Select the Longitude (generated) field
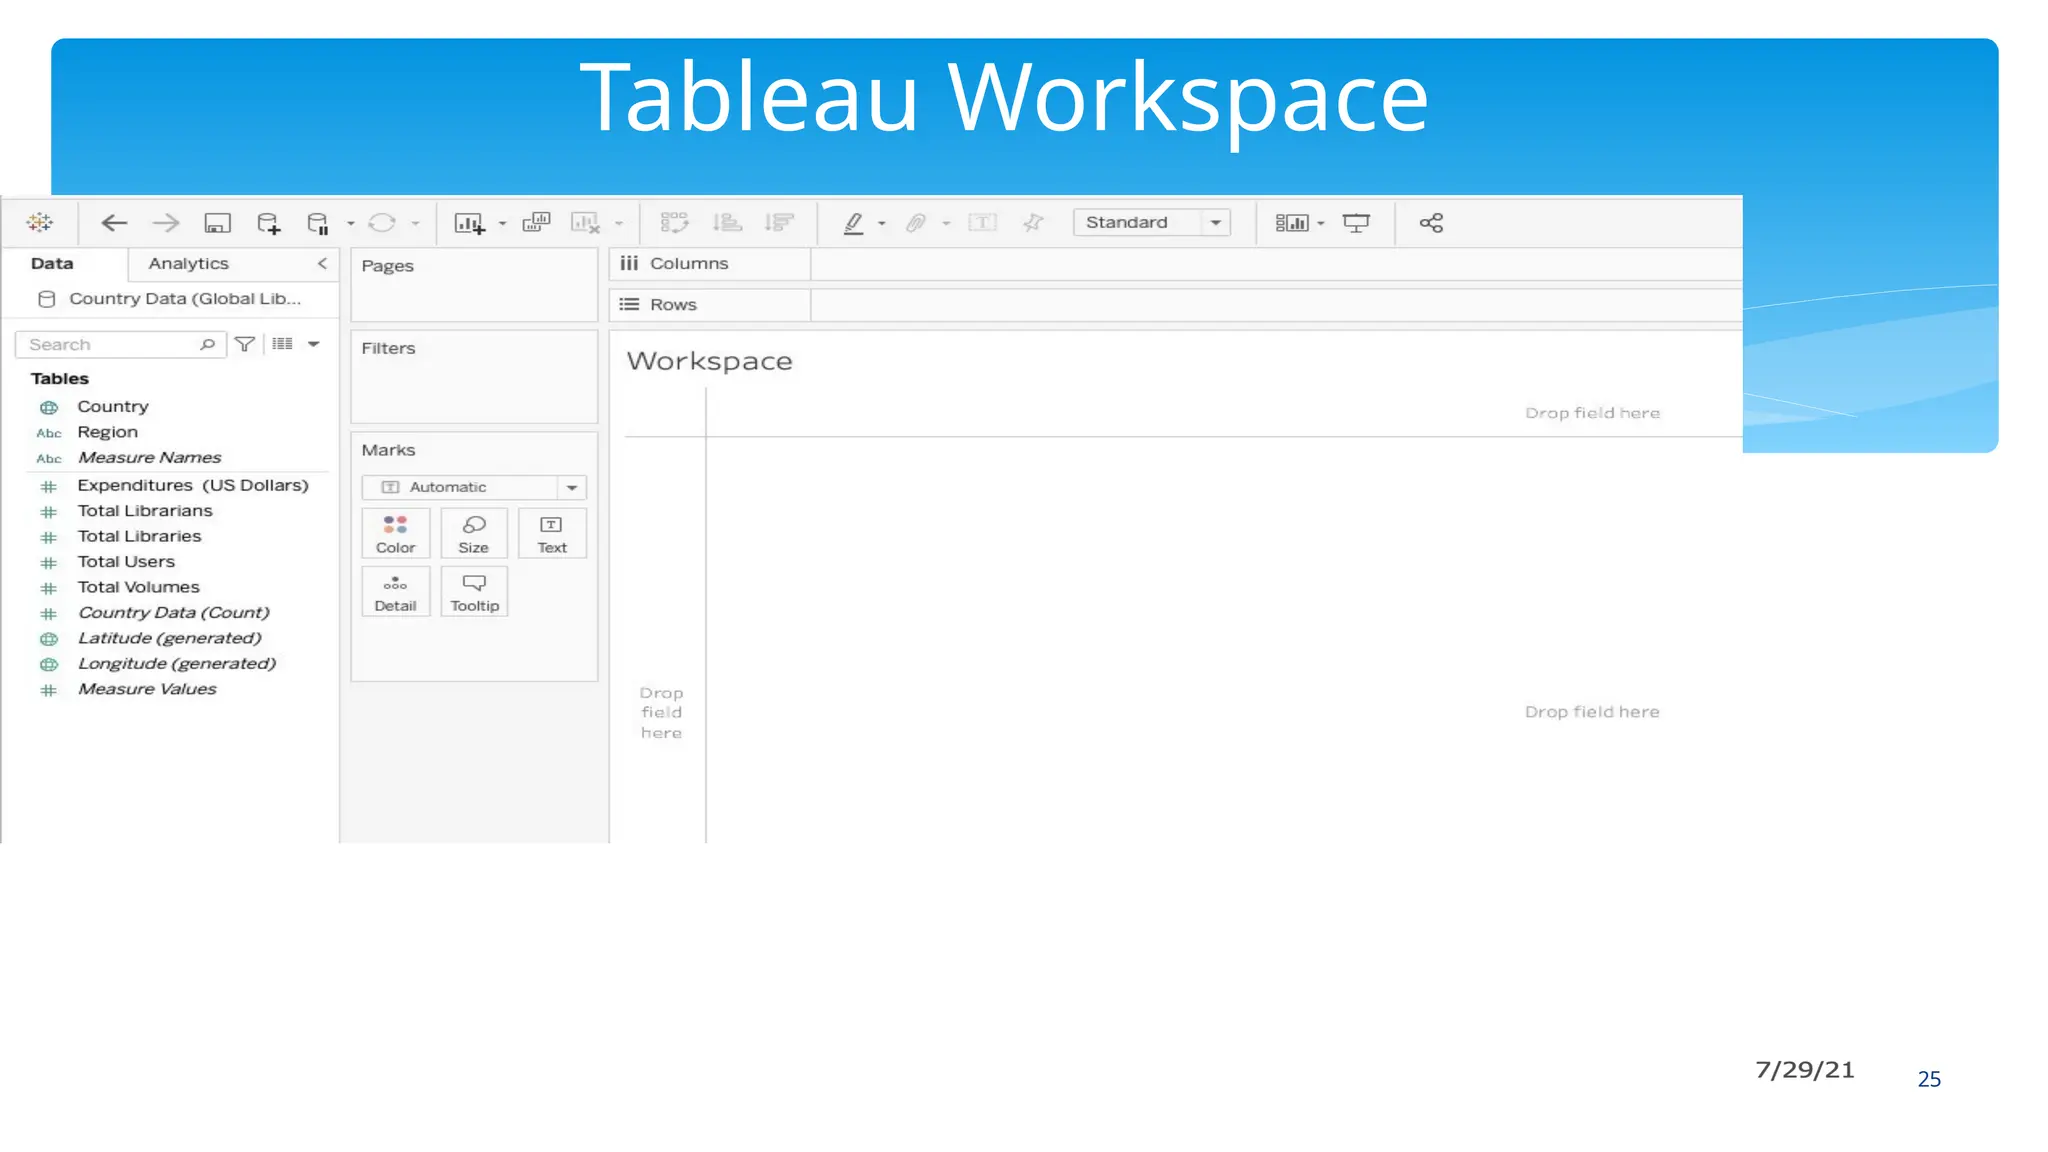 tap(176, 664)
